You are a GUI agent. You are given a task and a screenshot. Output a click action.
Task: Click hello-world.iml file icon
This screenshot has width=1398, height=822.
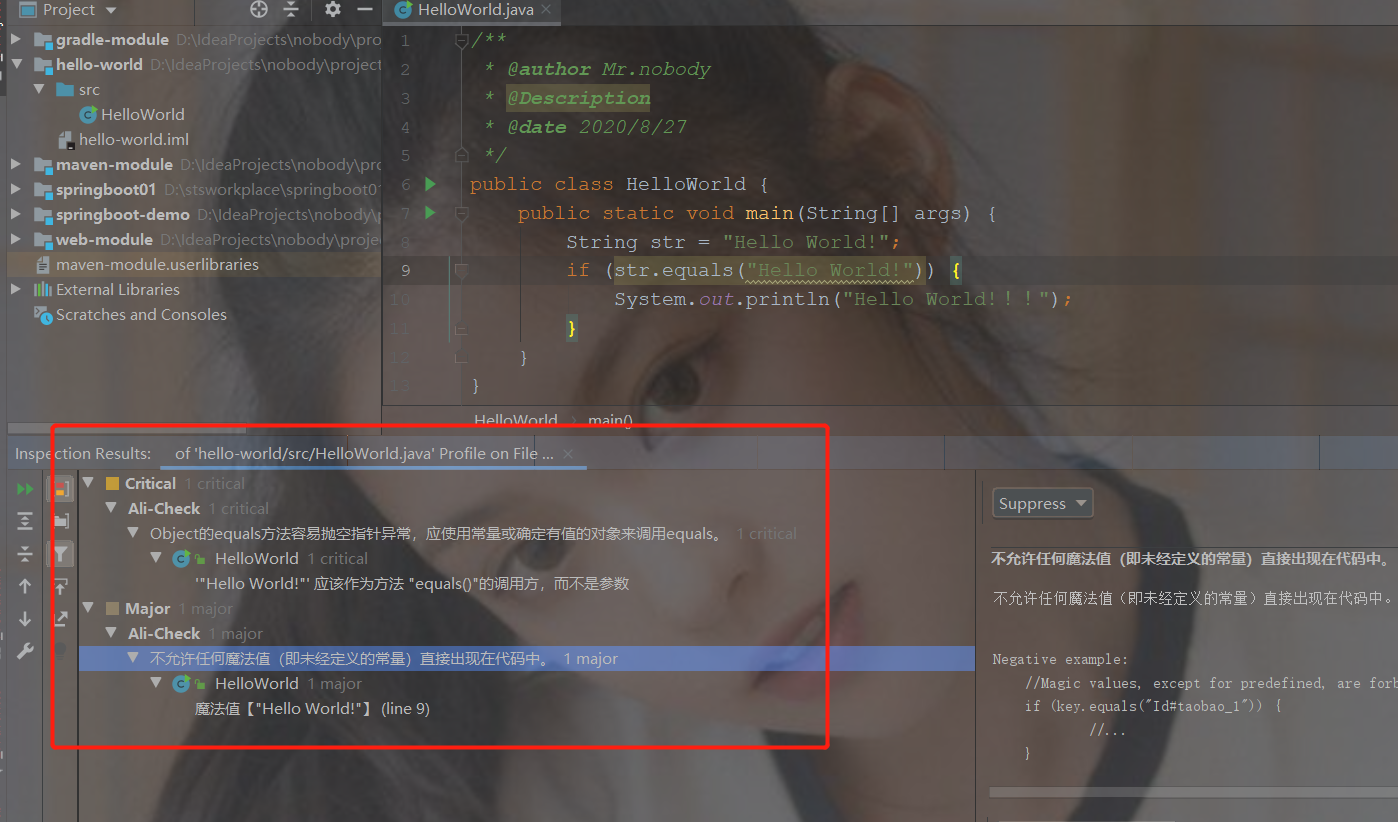(67, 140)
